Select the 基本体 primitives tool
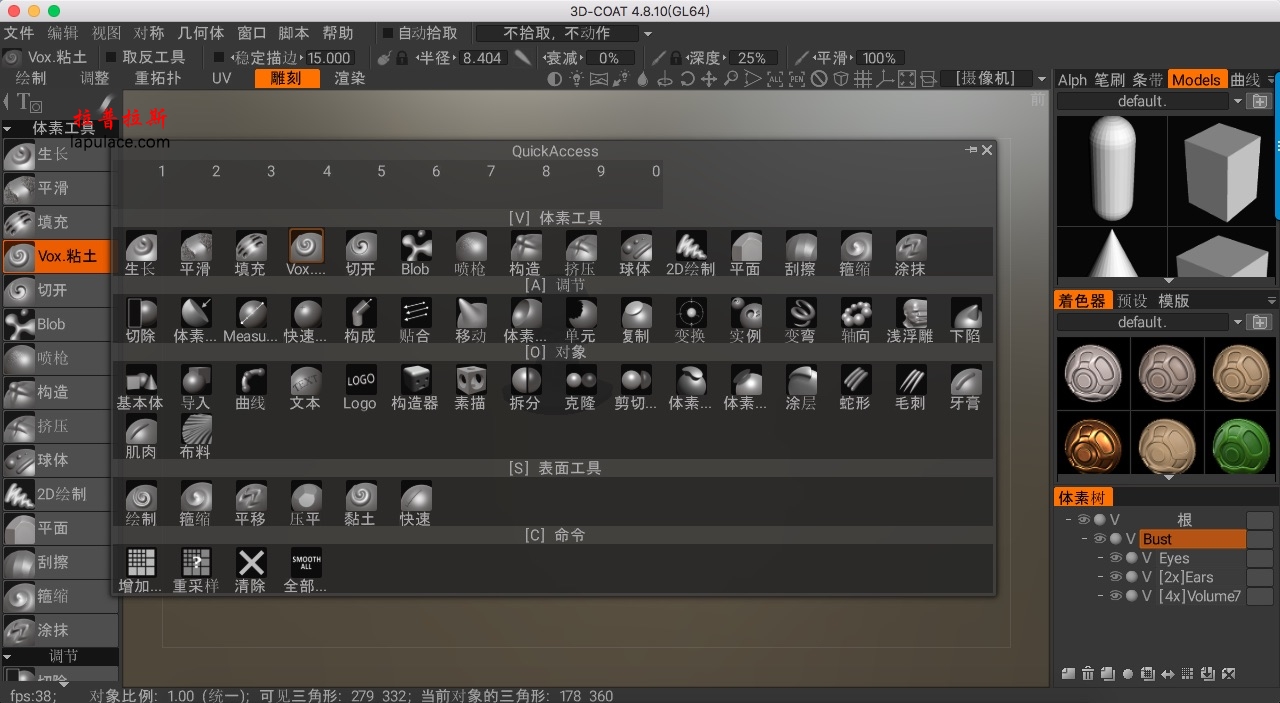This screenshot has height=703, width=1280. point(140,387)
